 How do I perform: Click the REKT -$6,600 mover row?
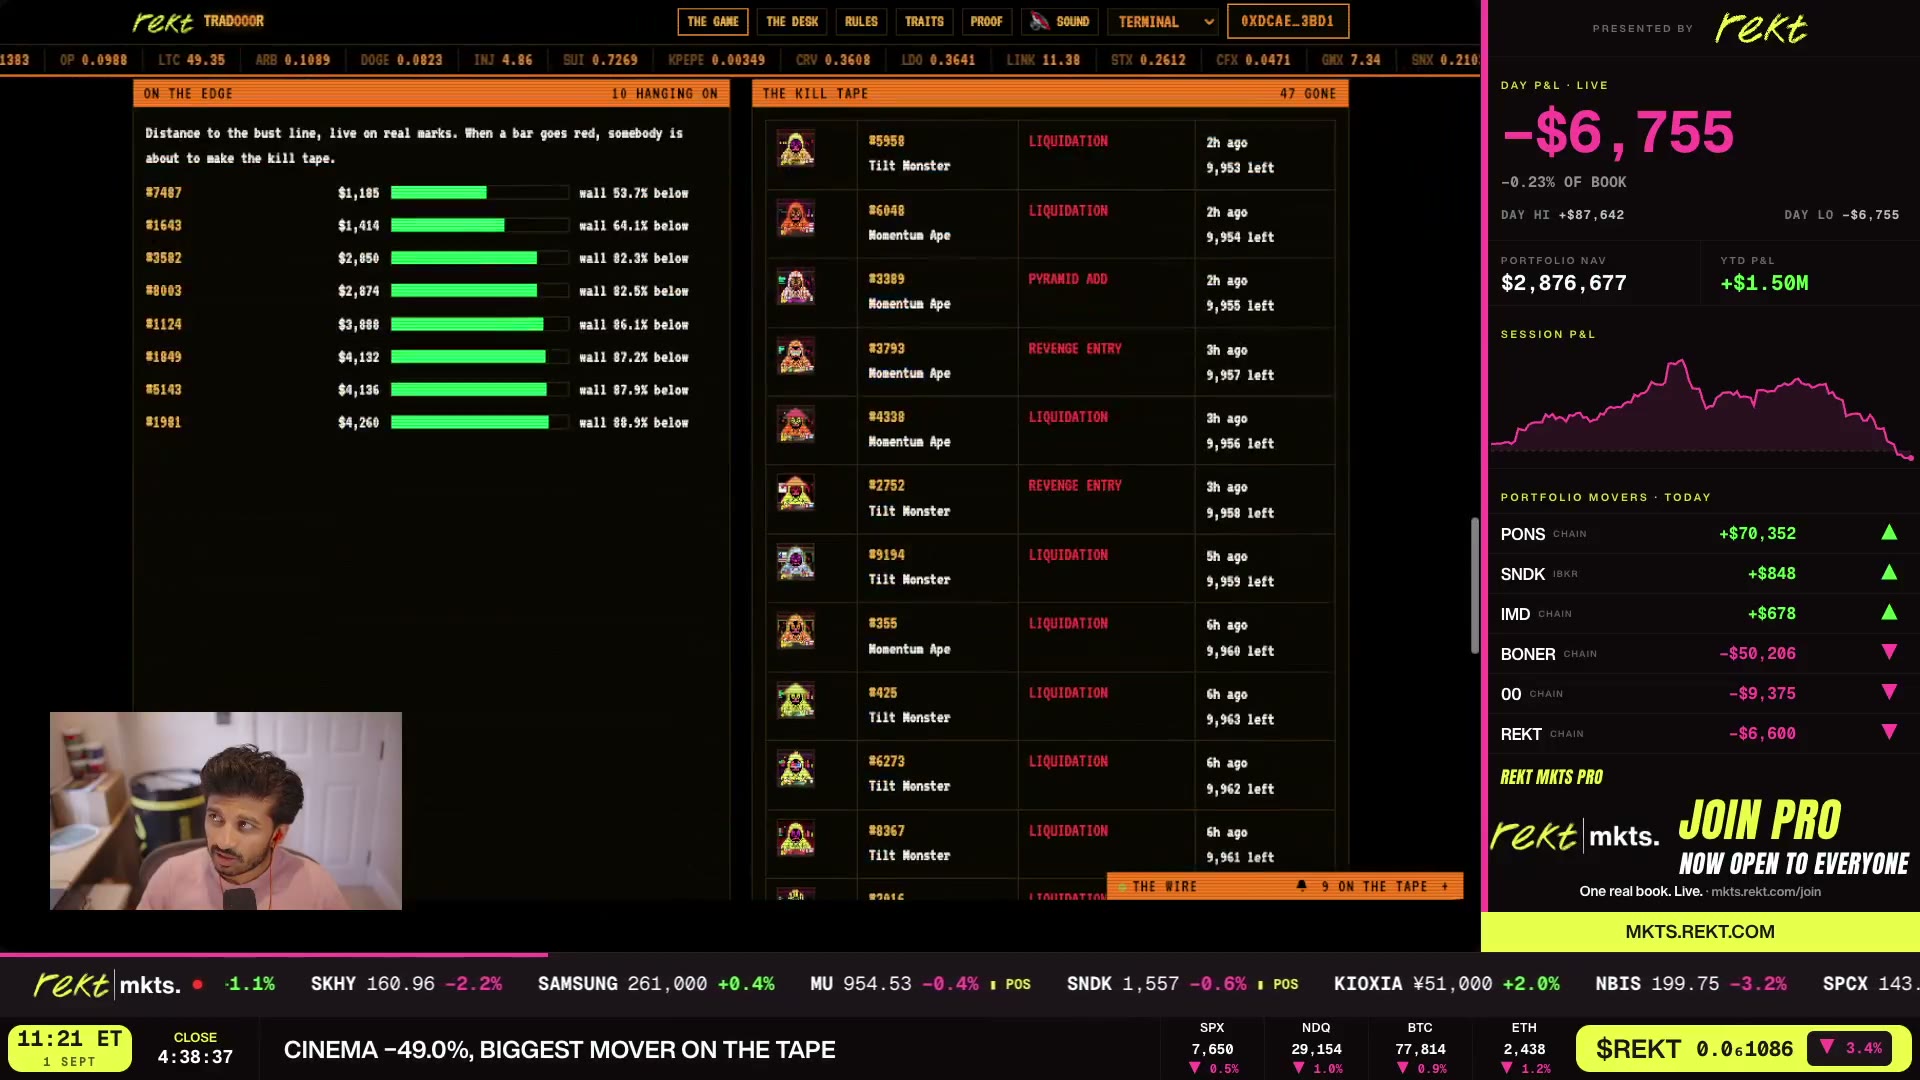point(1700,733)
